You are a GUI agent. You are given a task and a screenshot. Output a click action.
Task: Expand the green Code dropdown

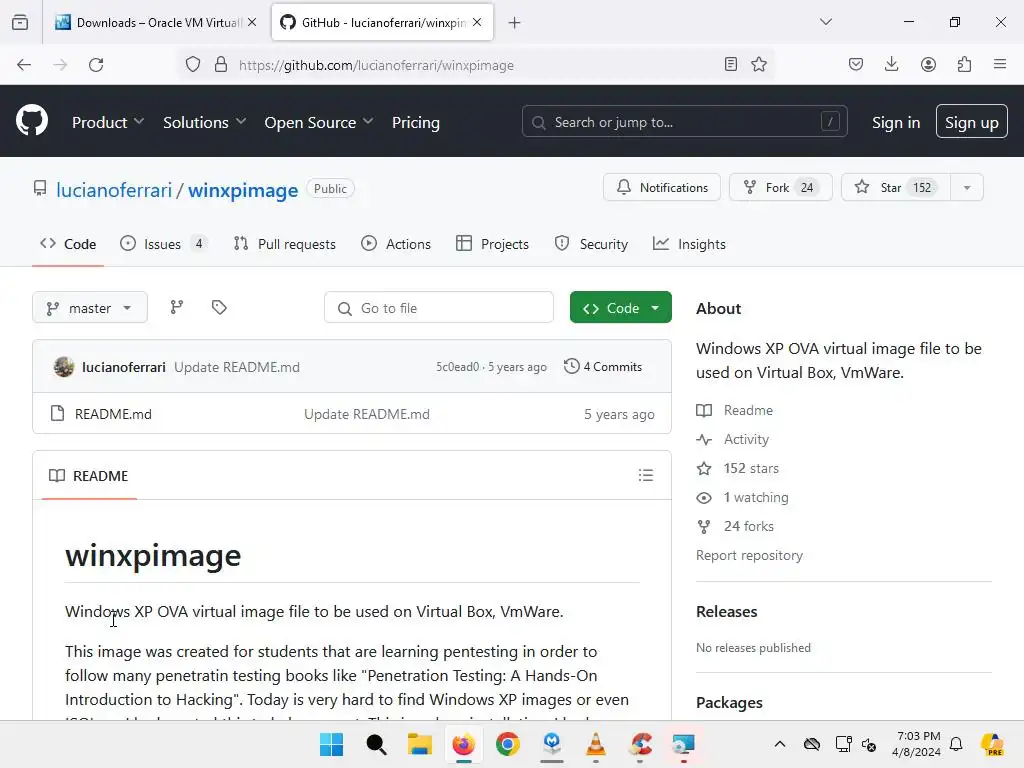tap(621, 308)
